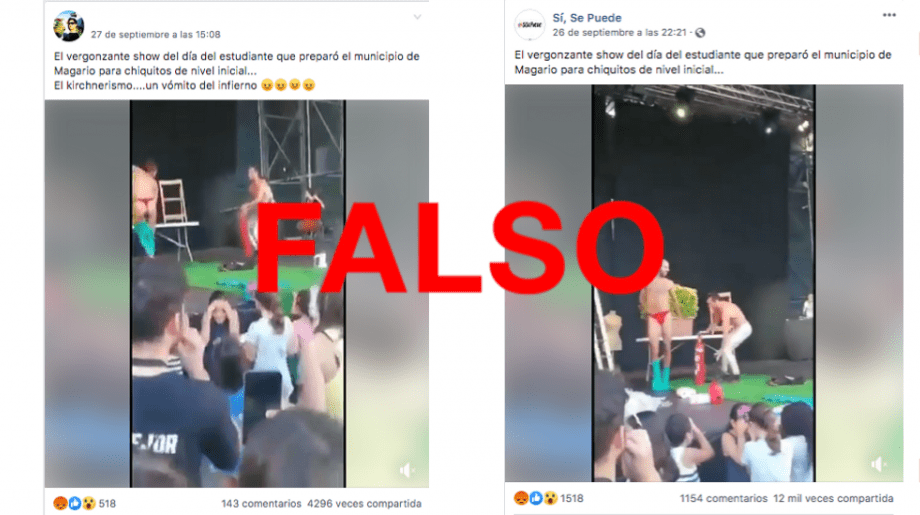This screenshot has height=515, width=920.
Task: Open the 143 comentarios link
Action: (261, 503)
